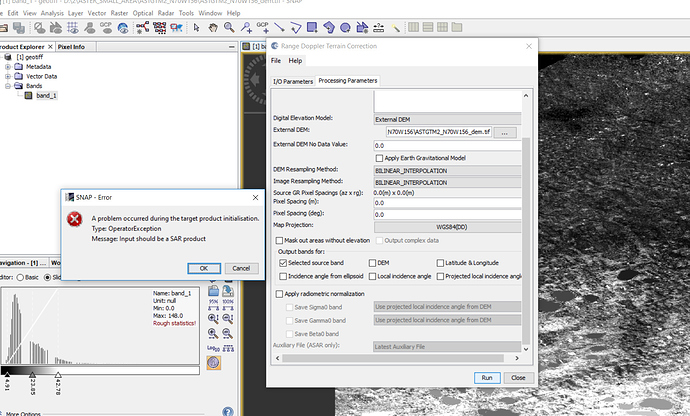Click OK in the SNAP Error dialog
Image resolution: width=690 pixels, height=416 pixels.
pyautogui.click(x=204, y=268)
